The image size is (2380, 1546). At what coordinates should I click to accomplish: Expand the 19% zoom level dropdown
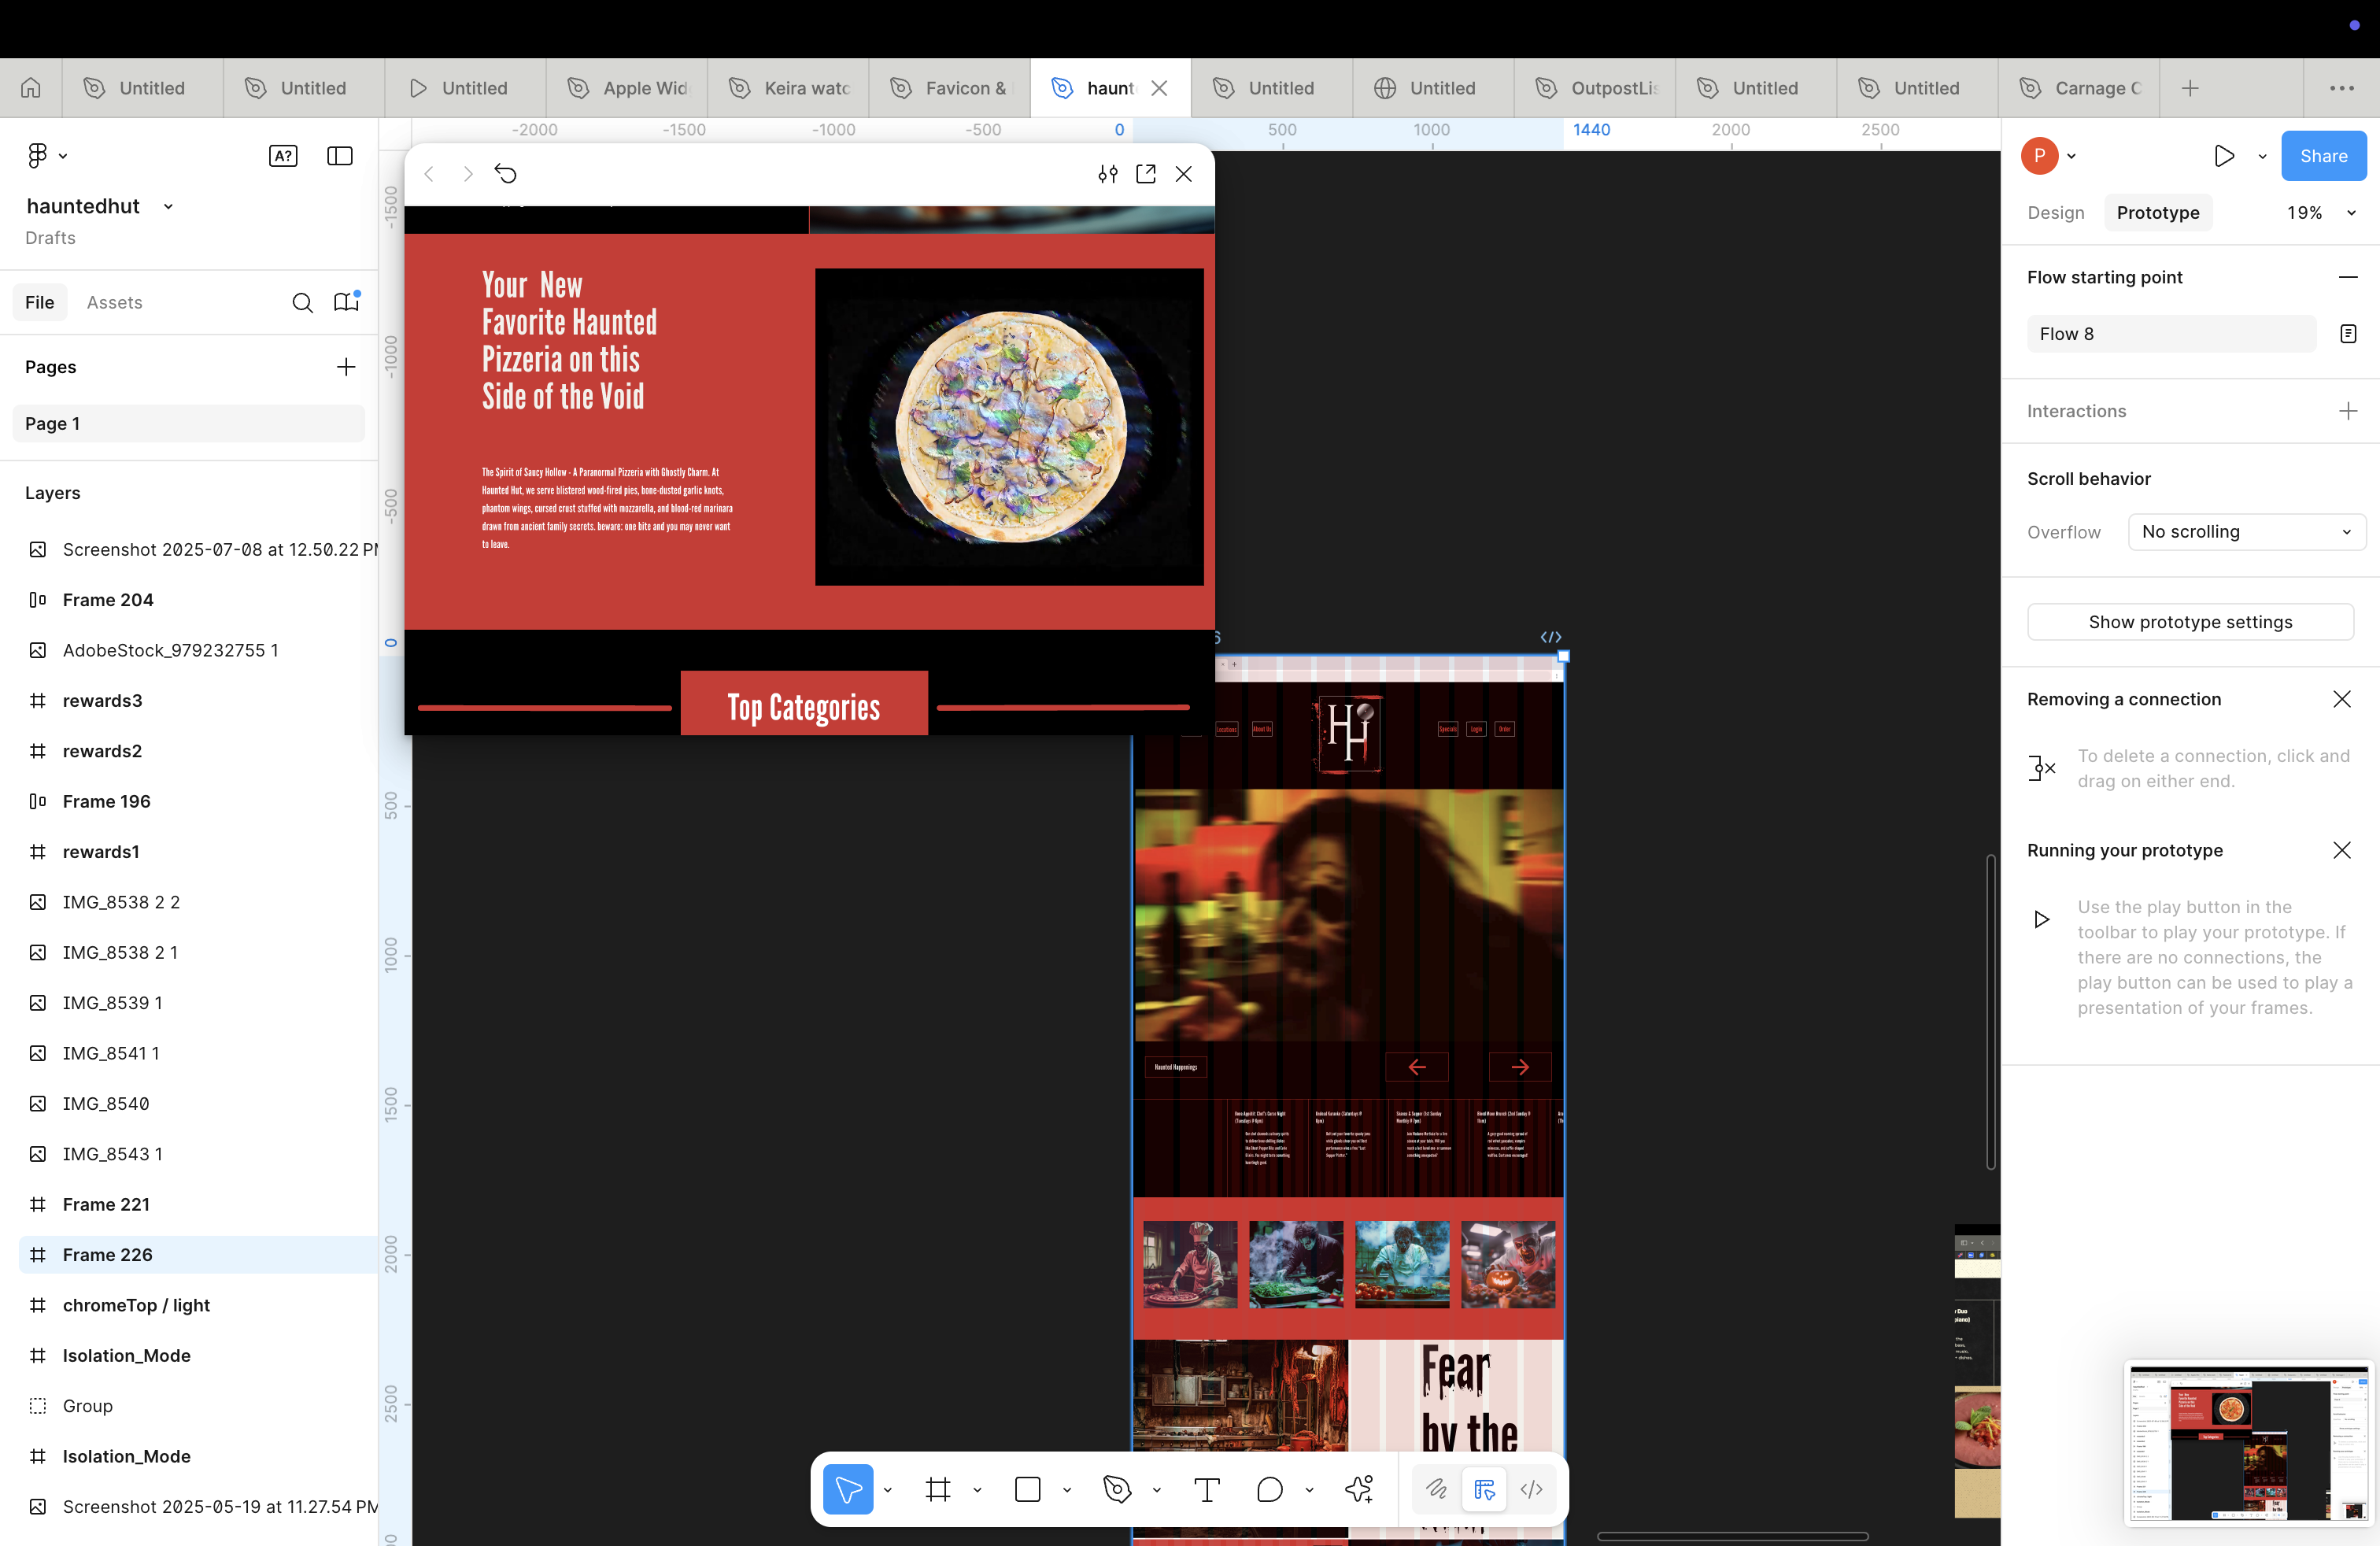(x=2351, y=213)
